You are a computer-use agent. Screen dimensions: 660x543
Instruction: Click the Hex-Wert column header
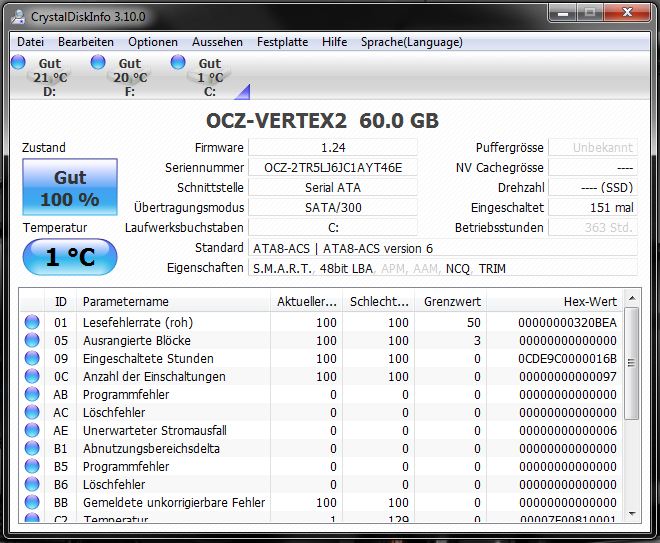tap(554, 301)
